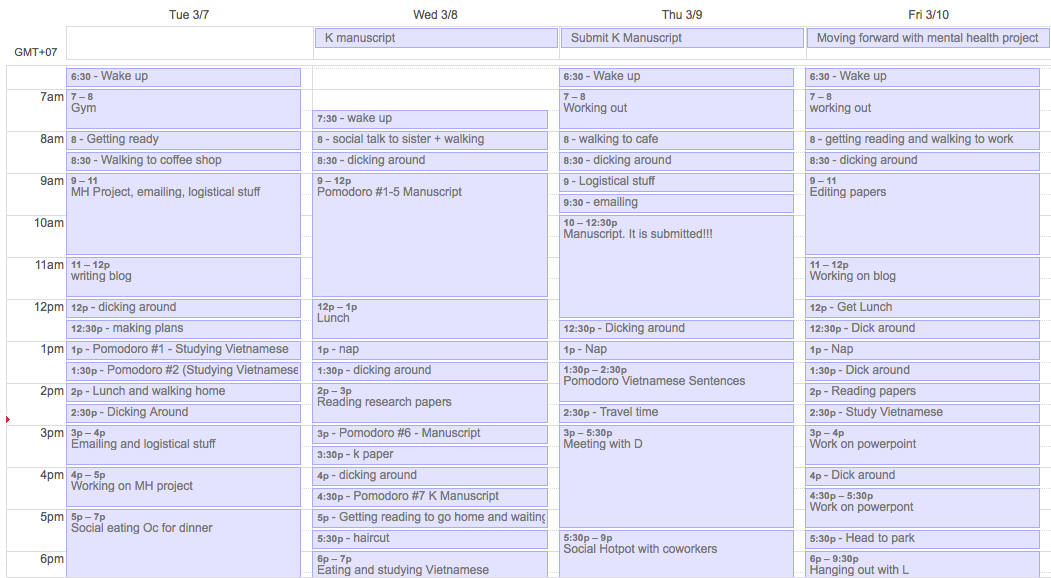Open Thursday 9 Logistical stuff event

coord(676,182)
